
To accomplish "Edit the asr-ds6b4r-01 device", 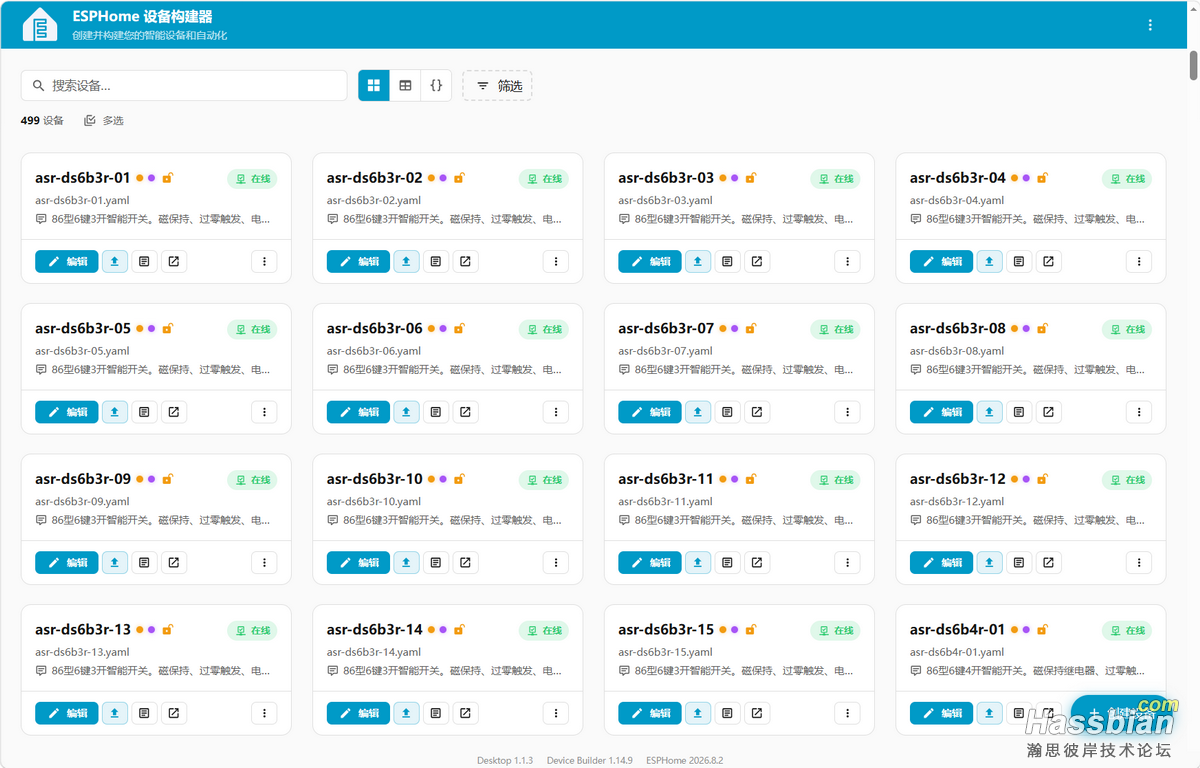I will pyautogui.click(x=941, y=713).
